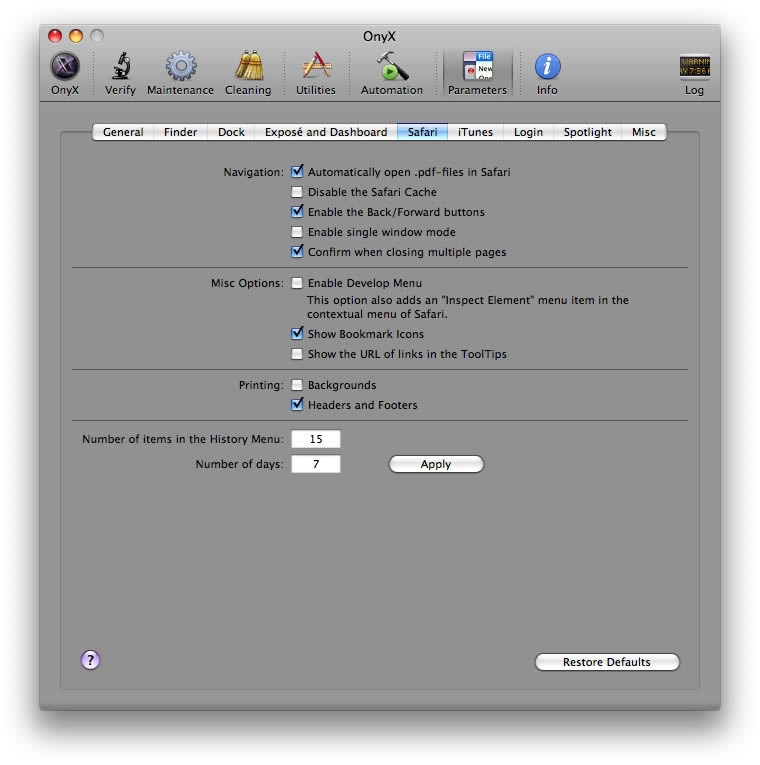This screenshot has height=765, width=760.
Task: Toggle Confirm when closing multiple pages
Action: click(x=297, y=252)
